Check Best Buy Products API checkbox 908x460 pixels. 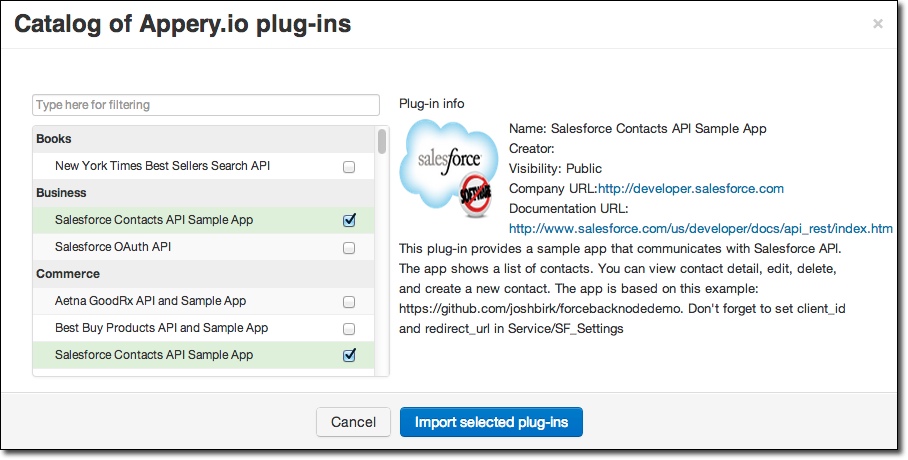(349, 329)
